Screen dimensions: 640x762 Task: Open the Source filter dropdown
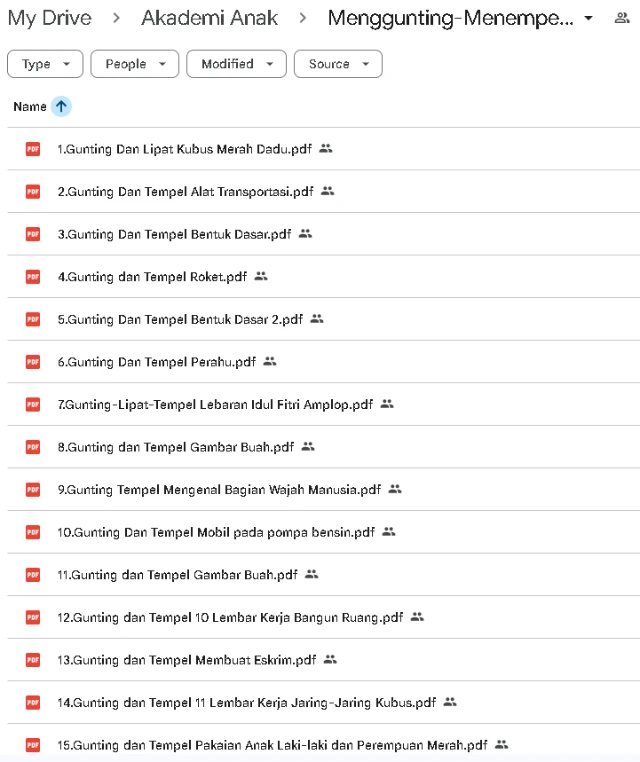tap(338, 64)
